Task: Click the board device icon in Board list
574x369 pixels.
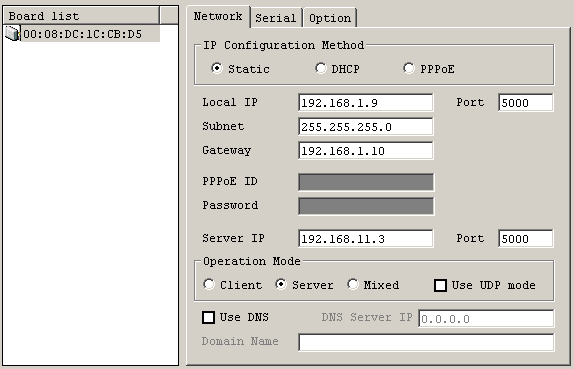Action: pos(12,34)
